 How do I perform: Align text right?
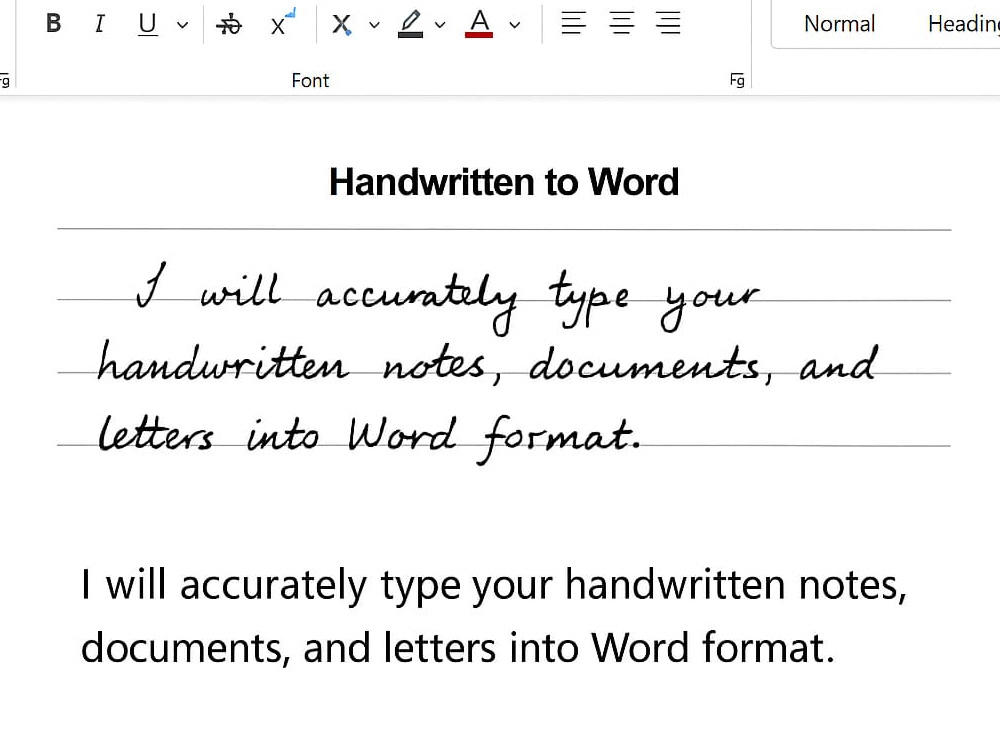pos(668,23)
